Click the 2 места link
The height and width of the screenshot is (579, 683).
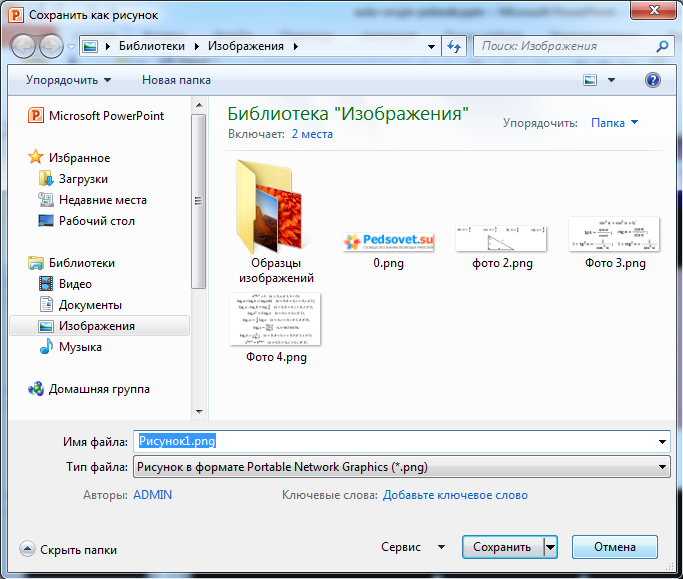pos(311,133)
